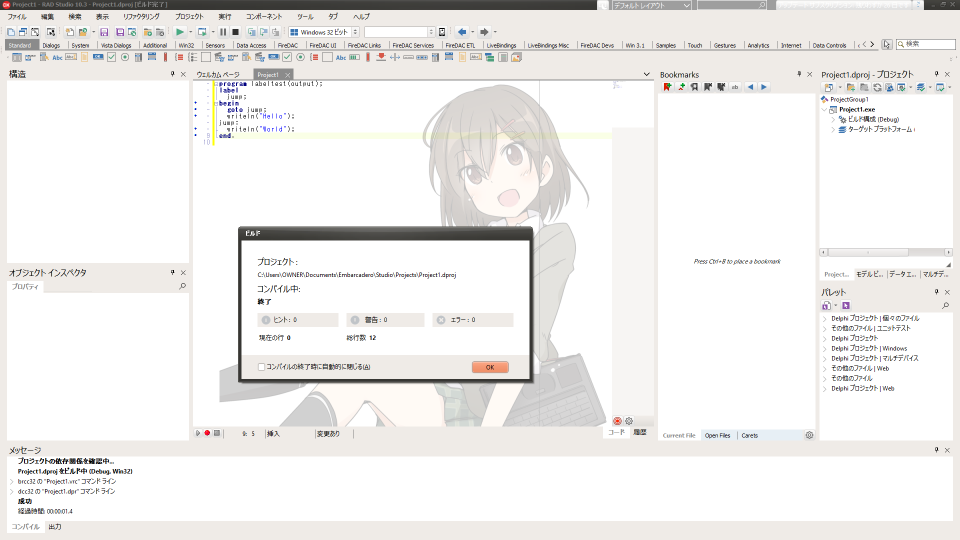Pin the Bookmarks panel
960x540 pixels.
point(797,75)
